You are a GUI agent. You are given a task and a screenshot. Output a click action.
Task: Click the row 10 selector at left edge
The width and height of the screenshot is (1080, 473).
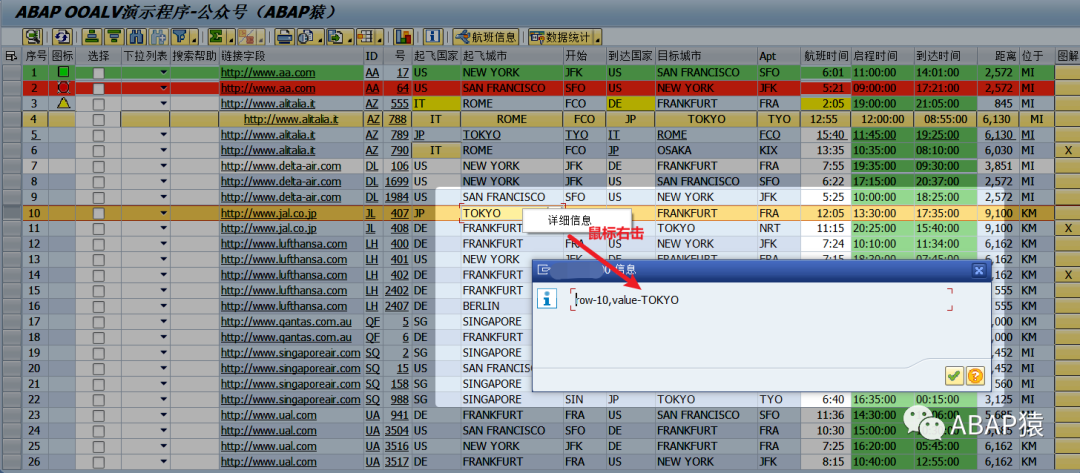(x=11, y=213)
